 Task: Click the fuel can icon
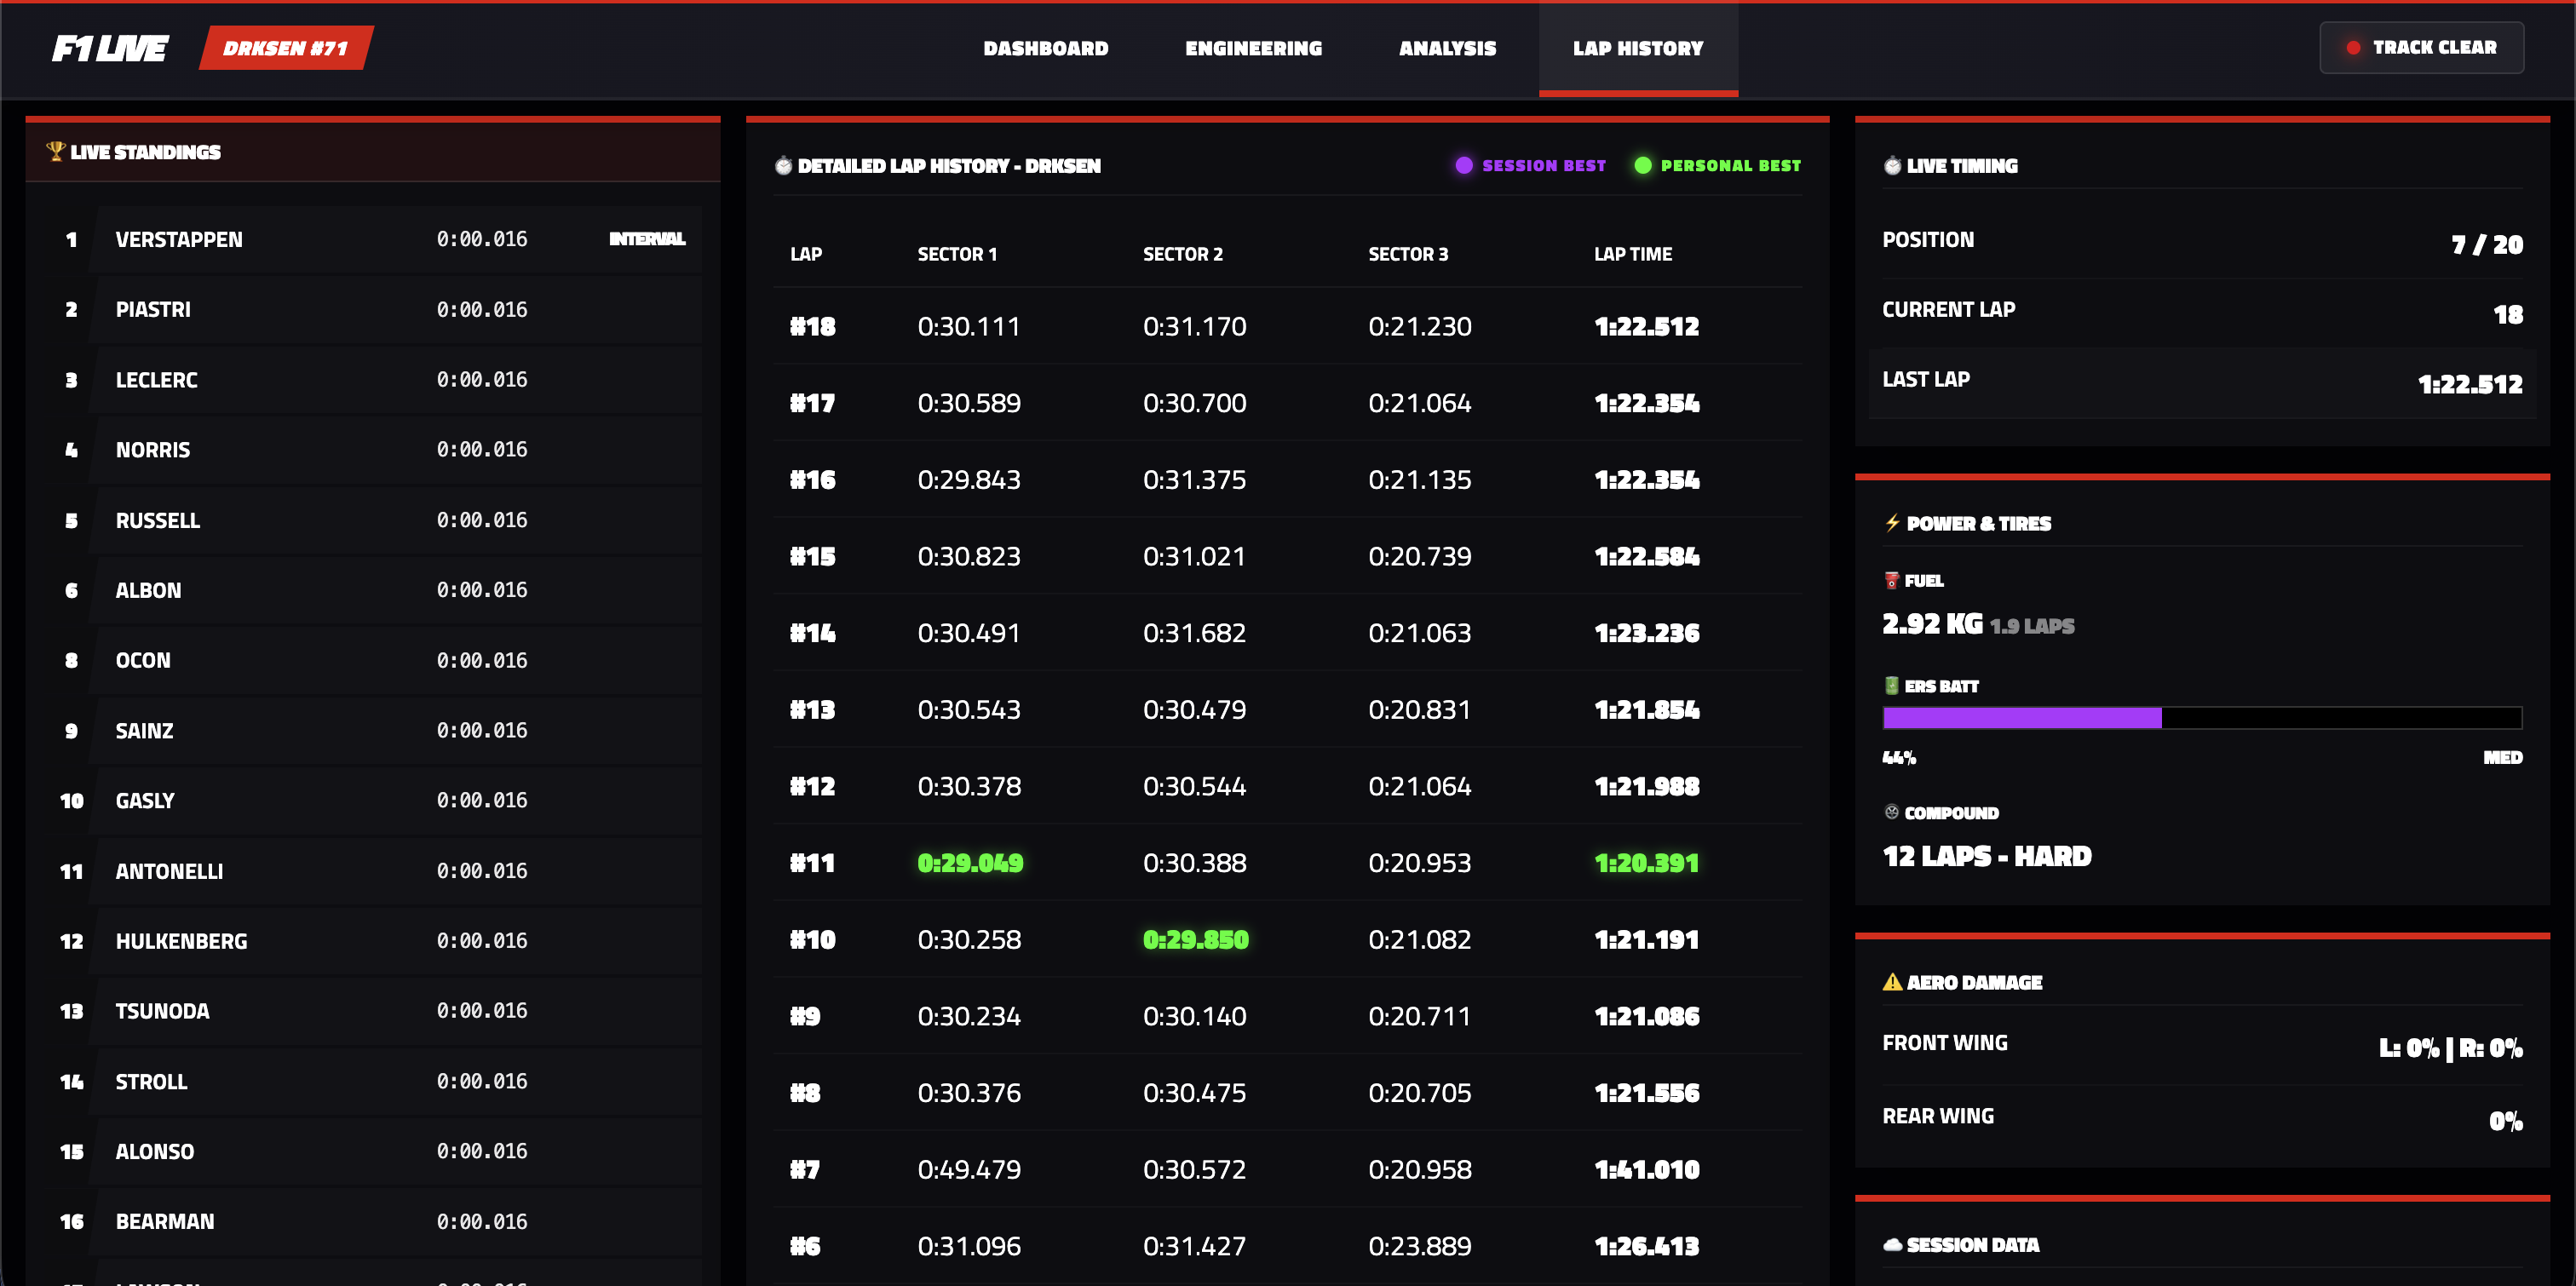1891,580
